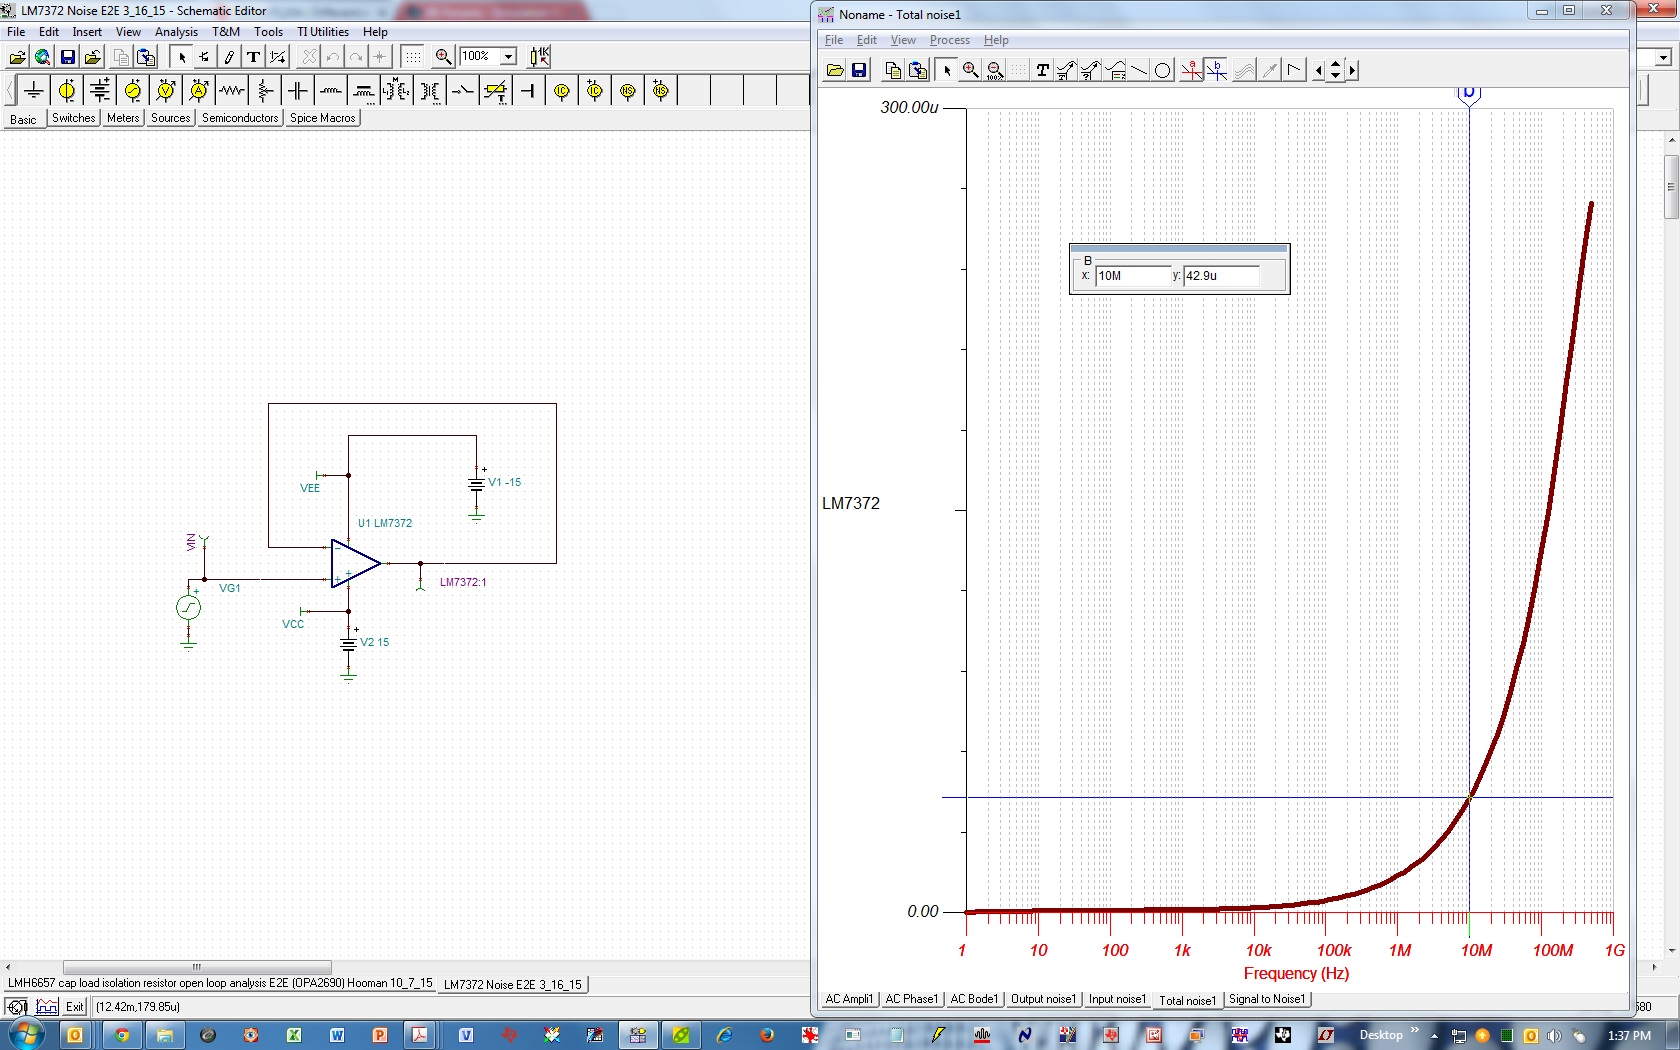Add legend to the graph
This screenshot has width=1680, height=1050.
click(1116, 70)
